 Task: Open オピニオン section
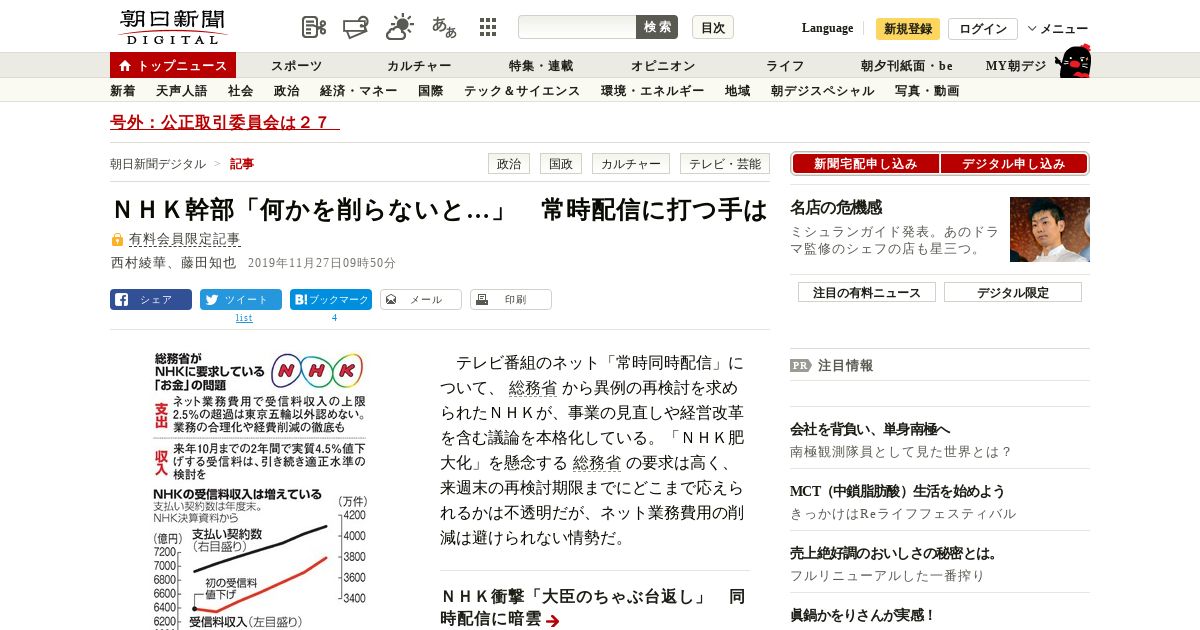coord(663,66)
